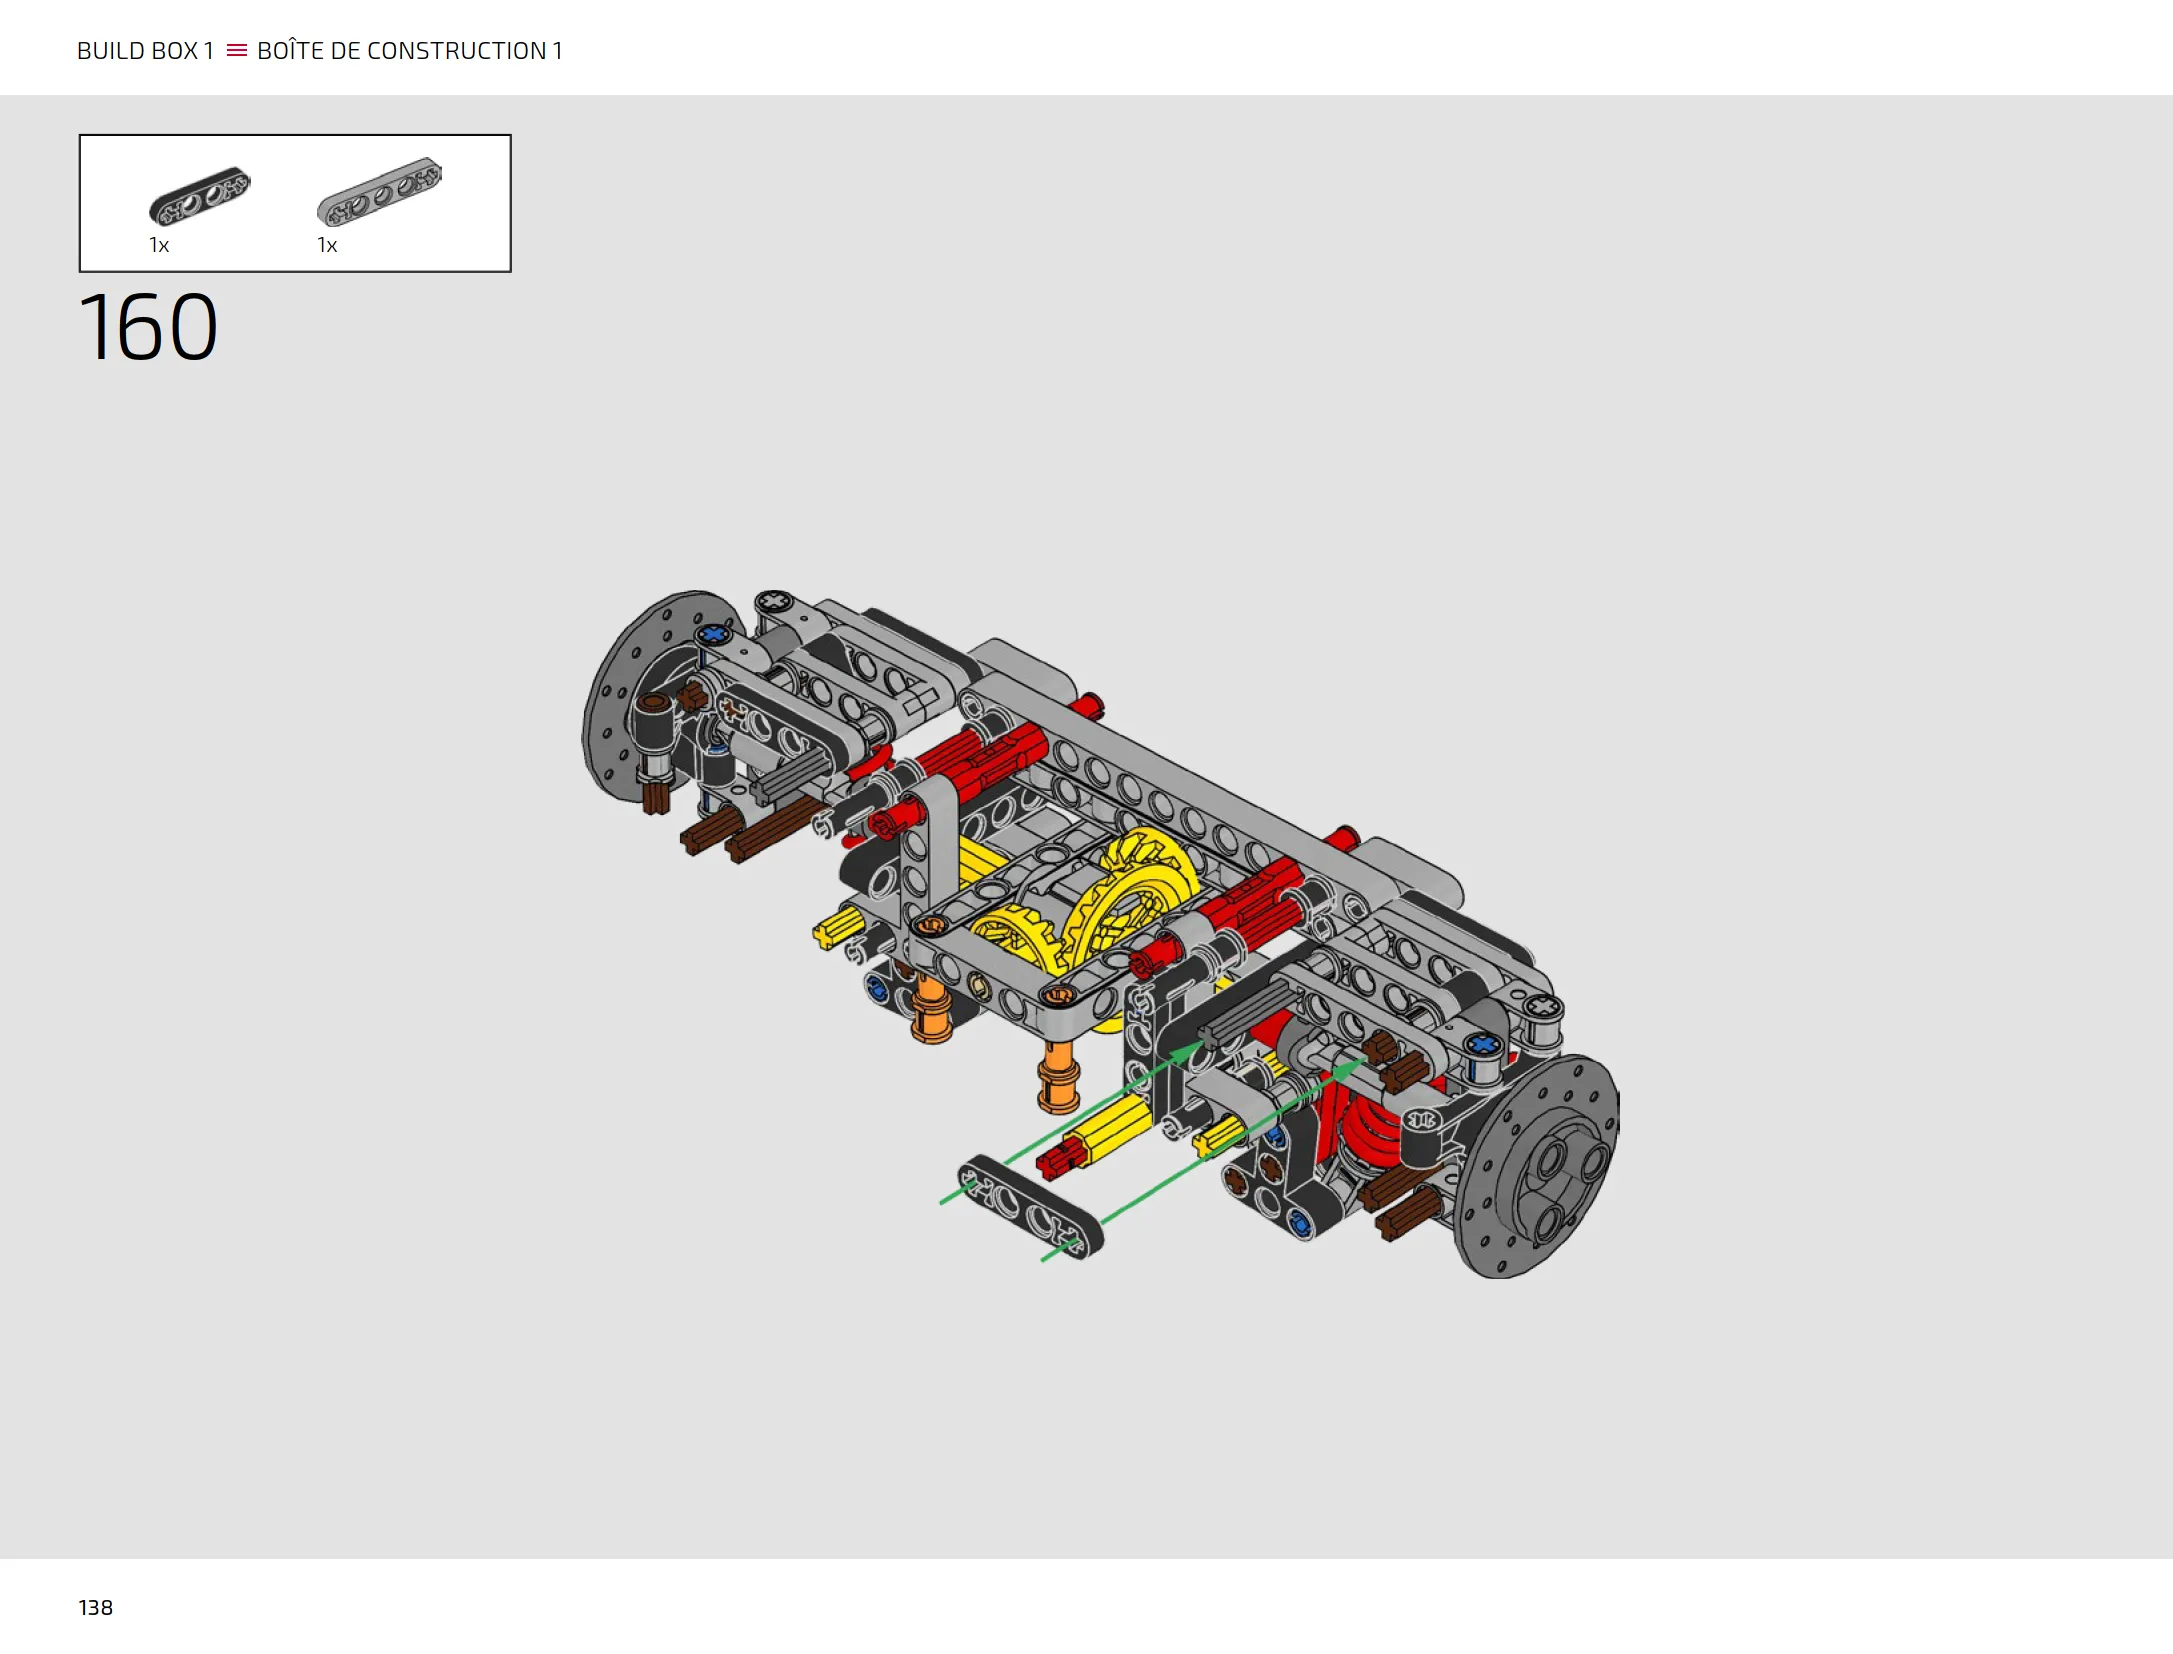Click the black 4-hole beam in parts box
The height and width of the screenshot is (1654, 2173).
[x=199, y=196]
